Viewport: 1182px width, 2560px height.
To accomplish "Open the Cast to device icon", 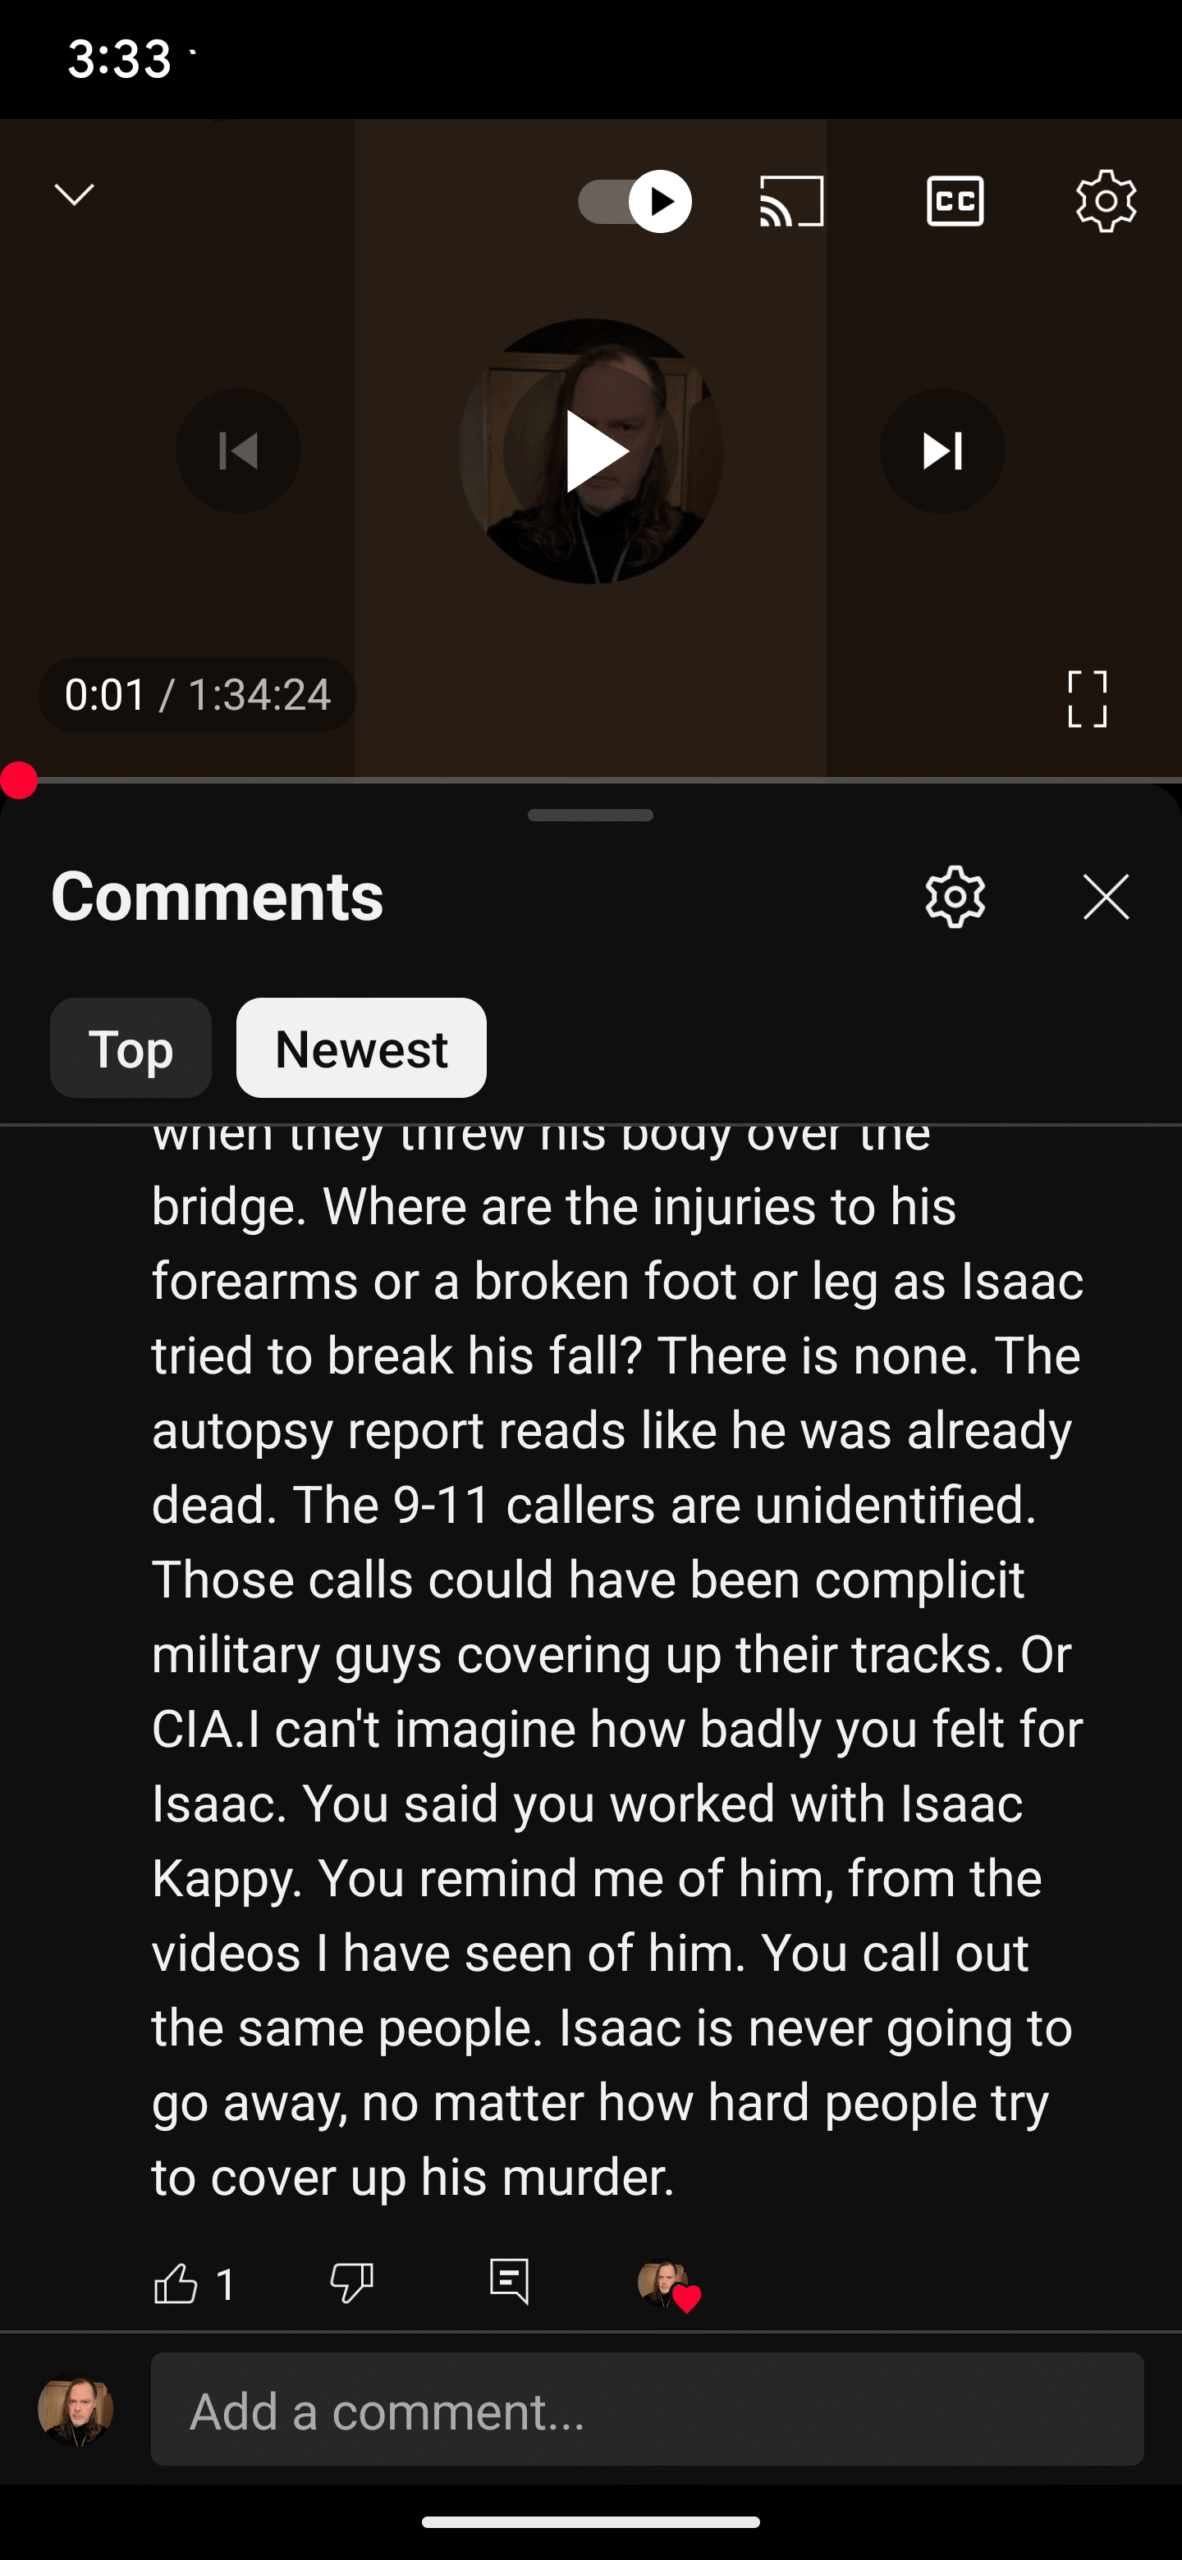I will pyautogui.click(x=792, y=201).
